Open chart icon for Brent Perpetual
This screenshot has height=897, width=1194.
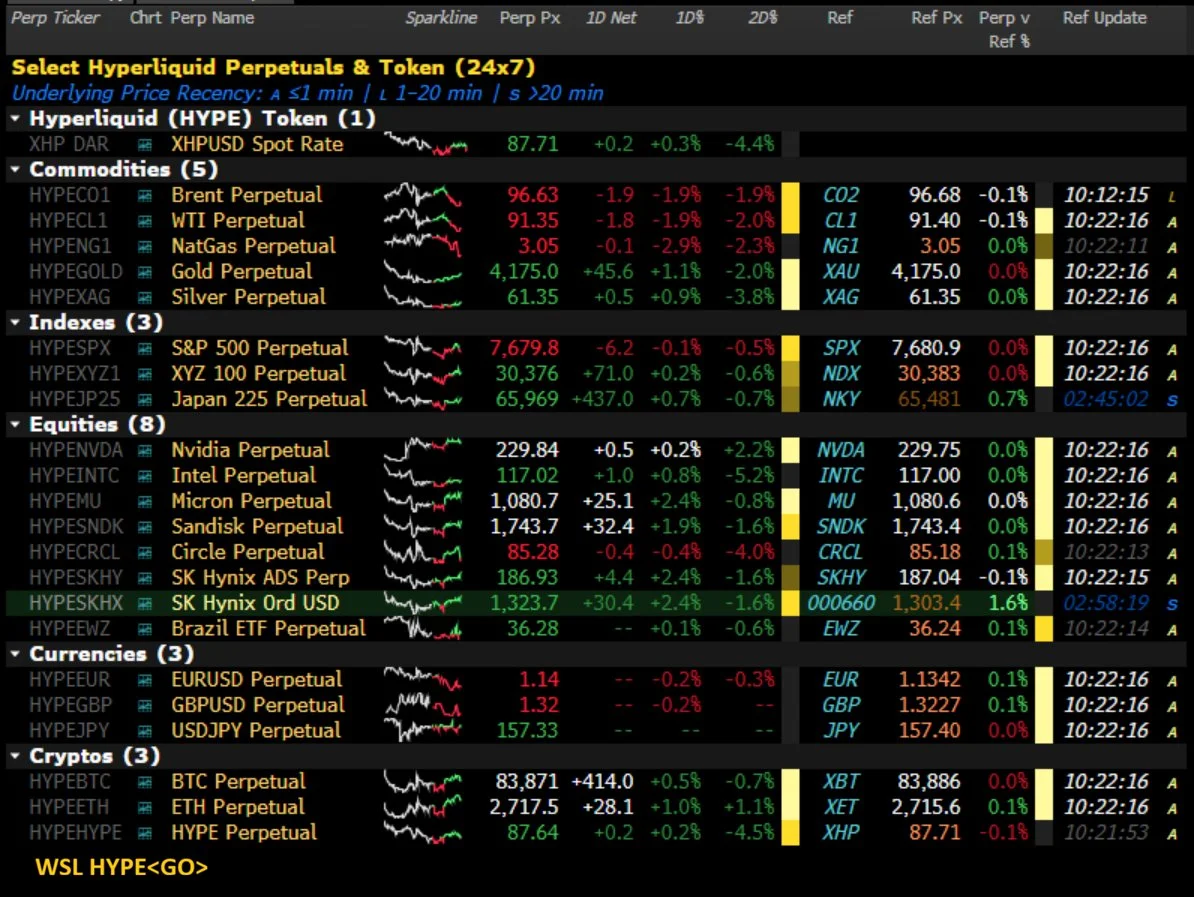pos(145,196)
